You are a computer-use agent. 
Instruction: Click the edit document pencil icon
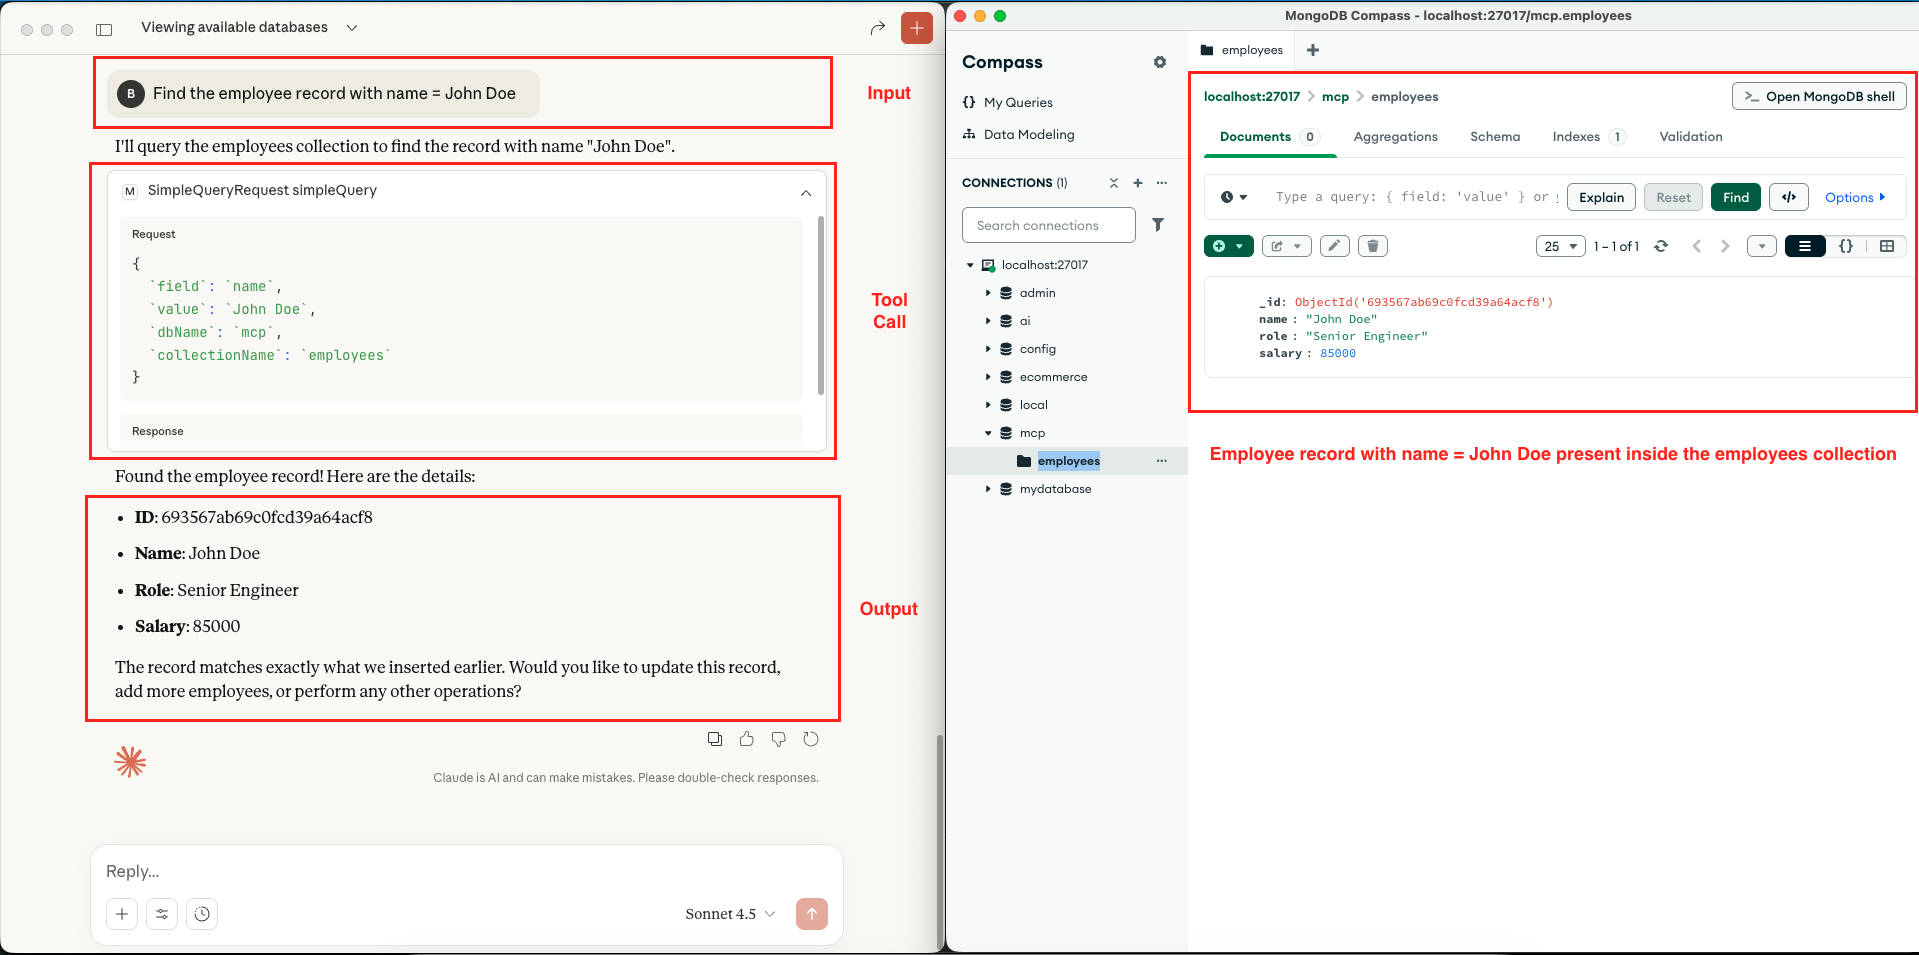[1334, 246]
